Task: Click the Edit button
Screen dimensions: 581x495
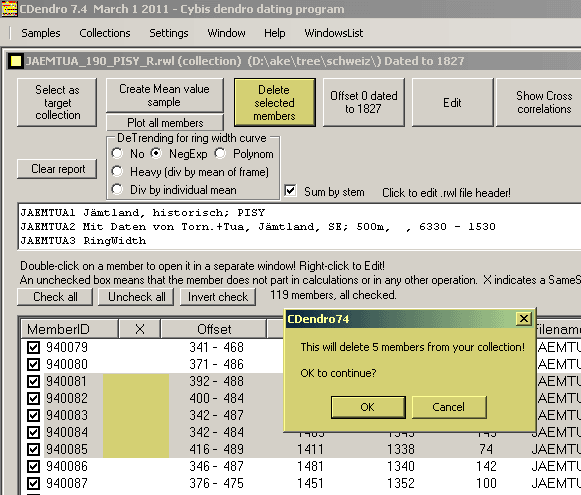Action: coord(452,102)
